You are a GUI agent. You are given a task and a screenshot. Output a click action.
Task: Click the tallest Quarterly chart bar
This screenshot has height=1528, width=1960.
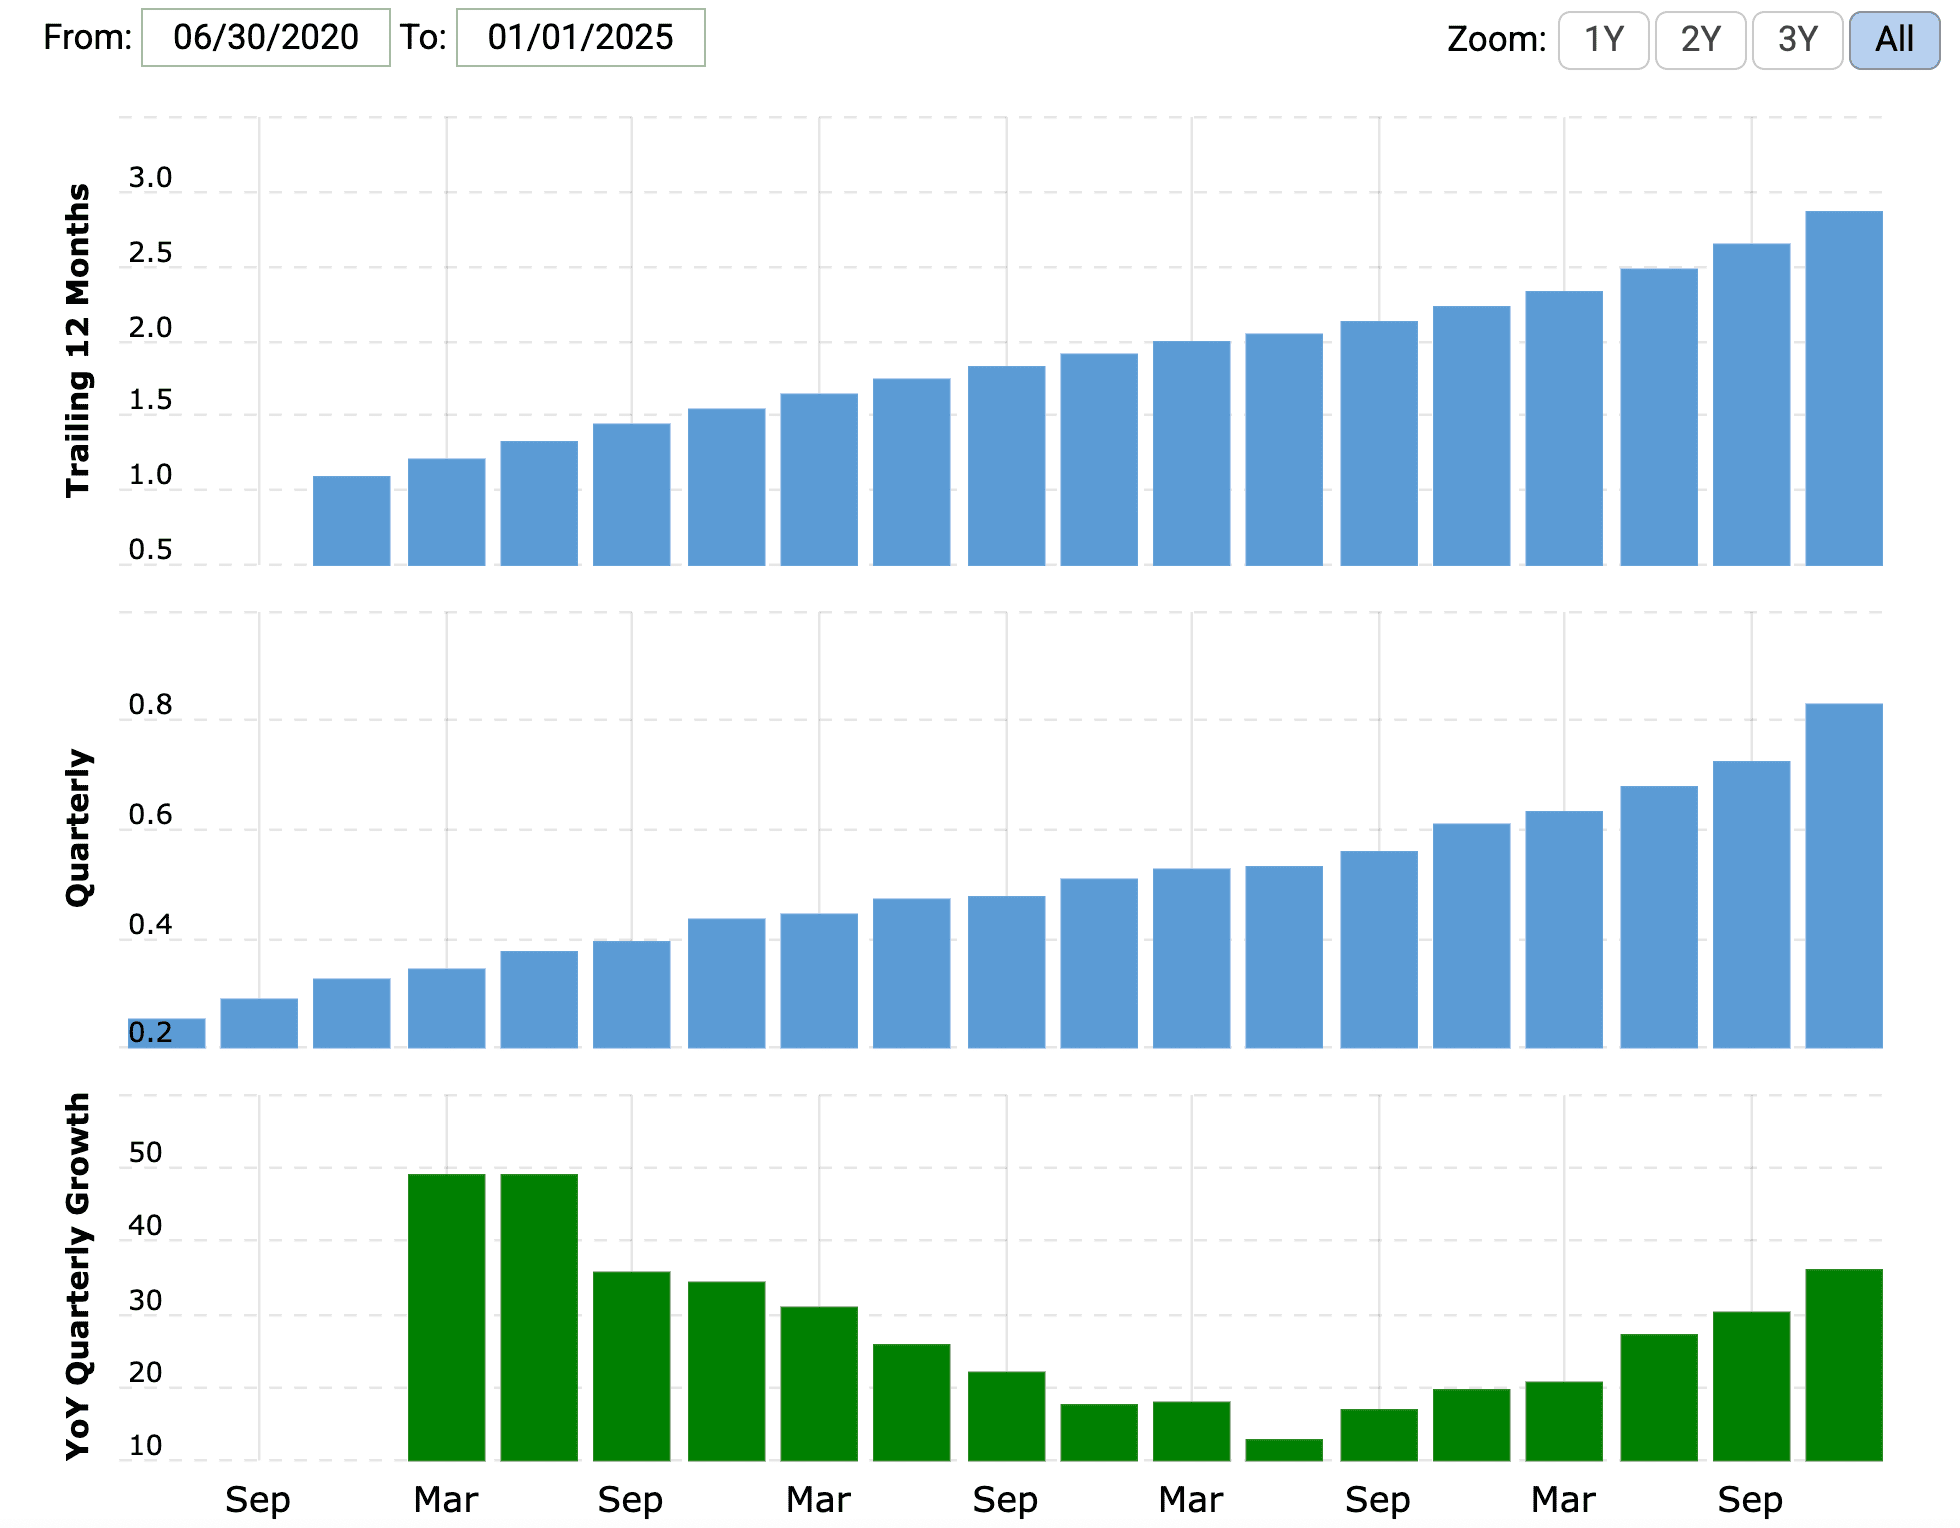pyautogui.click(x=1843, y=875)
